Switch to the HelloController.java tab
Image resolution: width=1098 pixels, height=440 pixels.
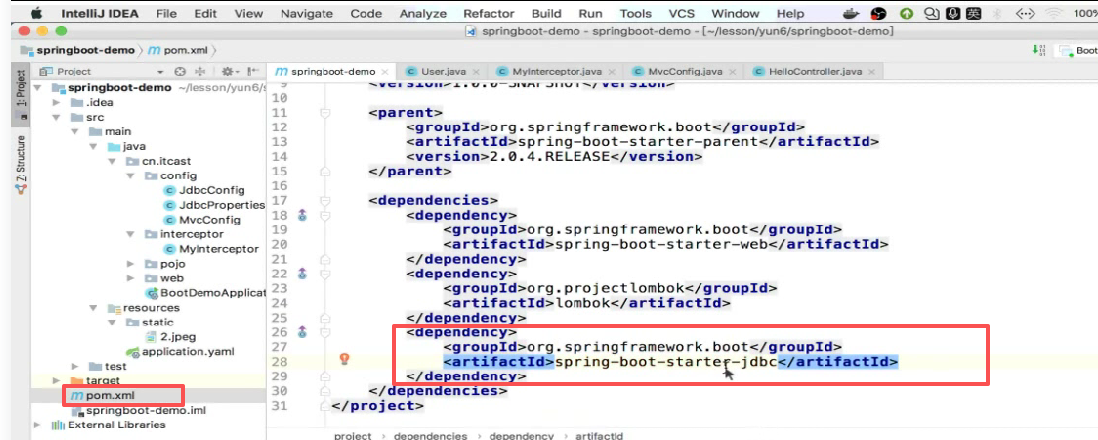click(814, 71)
